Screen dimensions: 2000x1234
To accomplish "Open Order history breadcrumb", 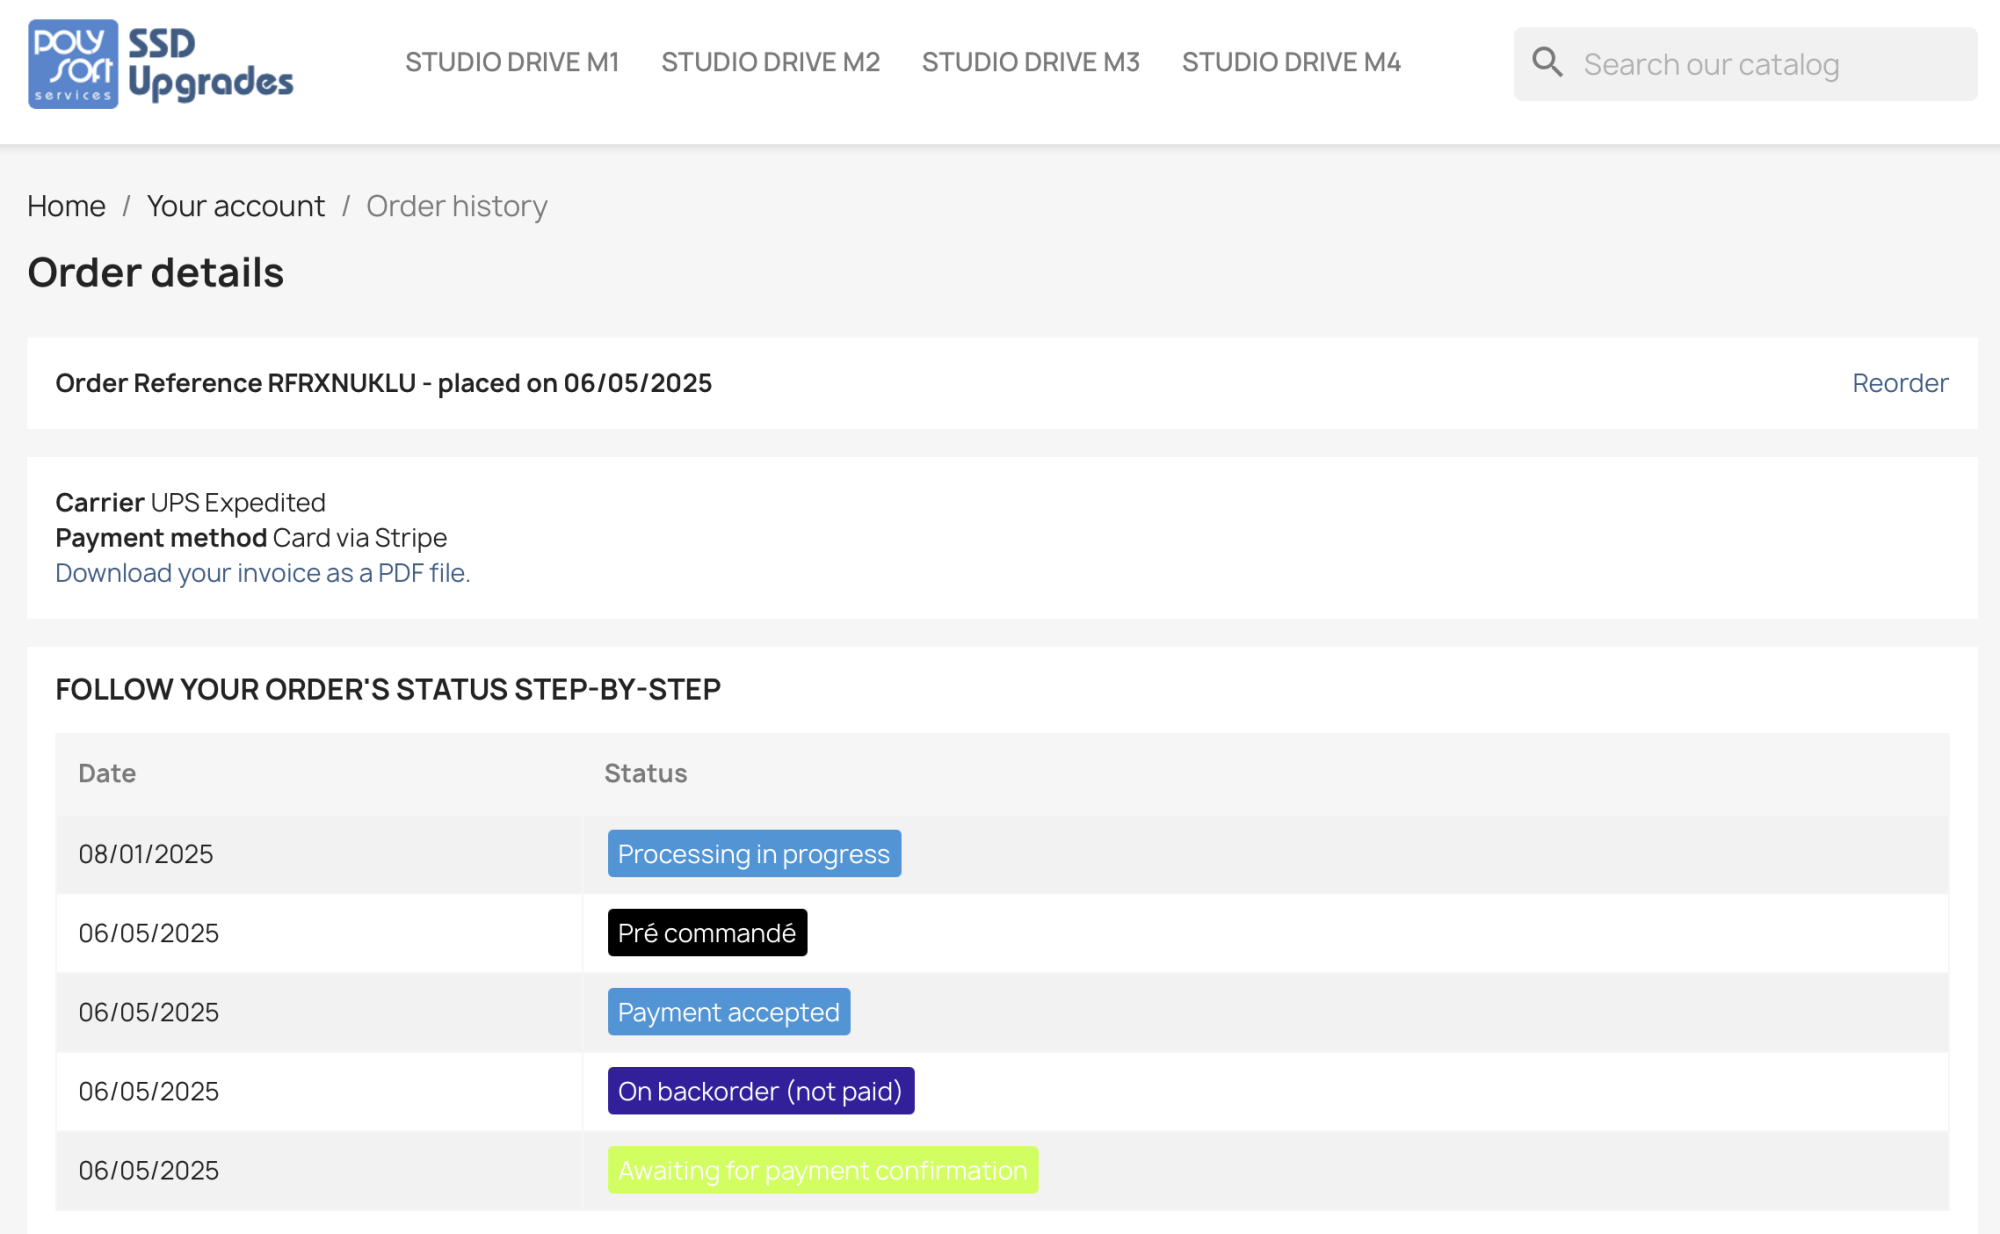I will (456, 206).
